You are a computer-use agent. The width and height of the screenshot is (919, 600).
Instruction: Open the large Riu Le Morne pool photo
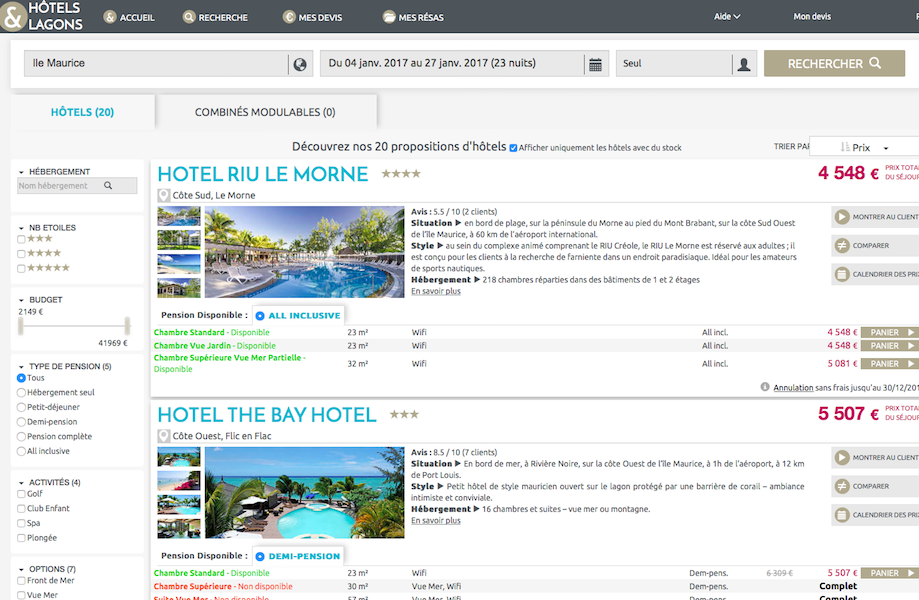click(x=304, y=252)
